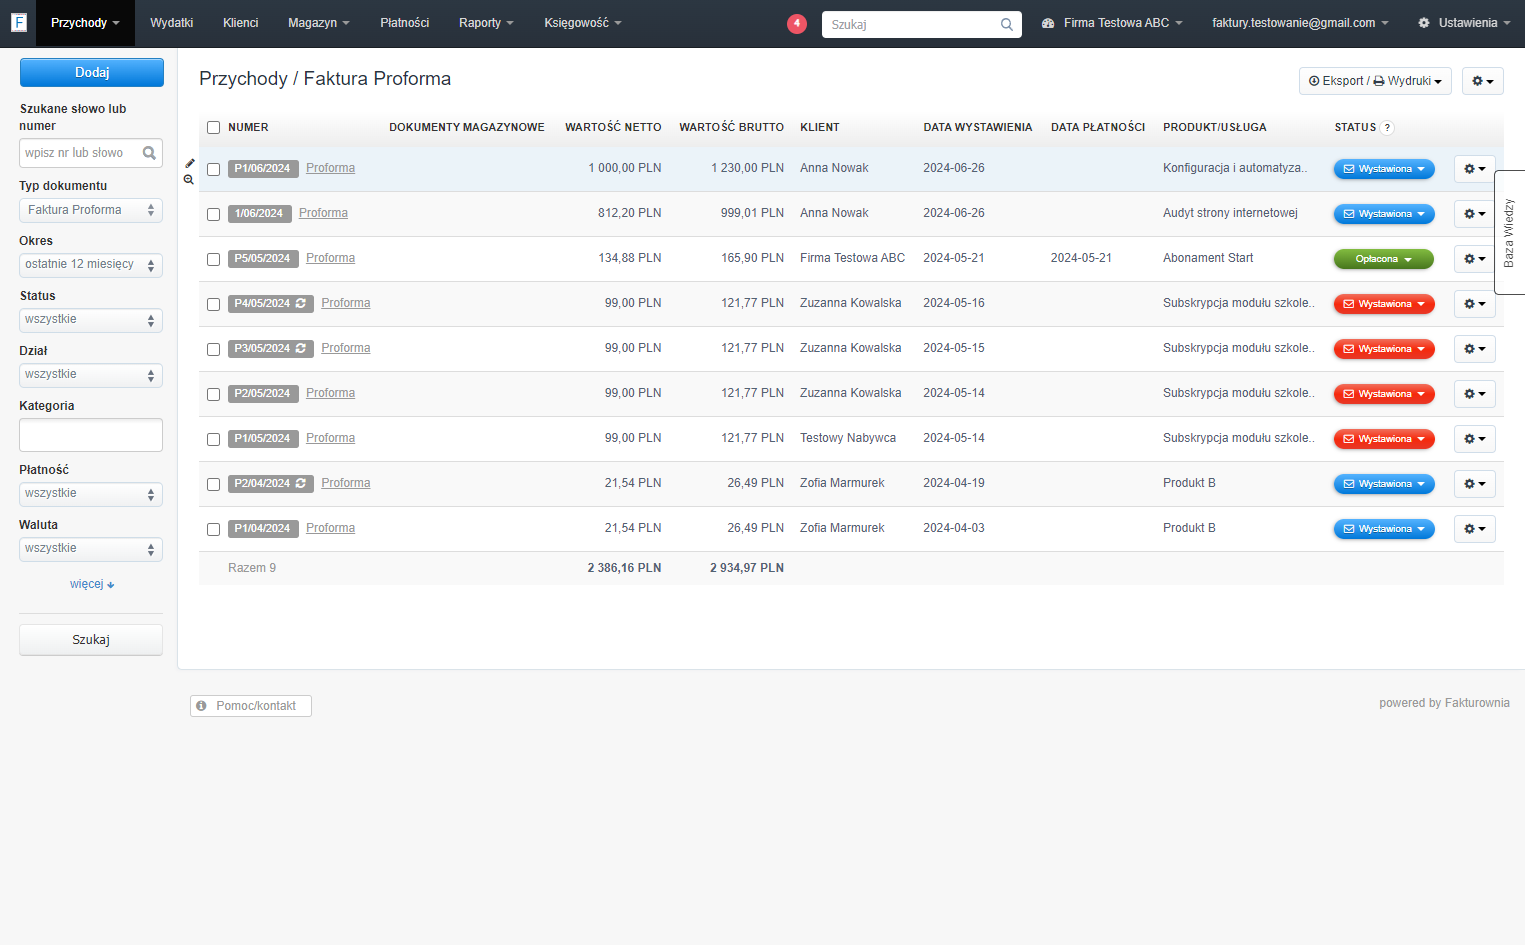Open the Raporty menu
Image resolution: width=1525 pixels, height=945 pixels.
coord(486,23)
